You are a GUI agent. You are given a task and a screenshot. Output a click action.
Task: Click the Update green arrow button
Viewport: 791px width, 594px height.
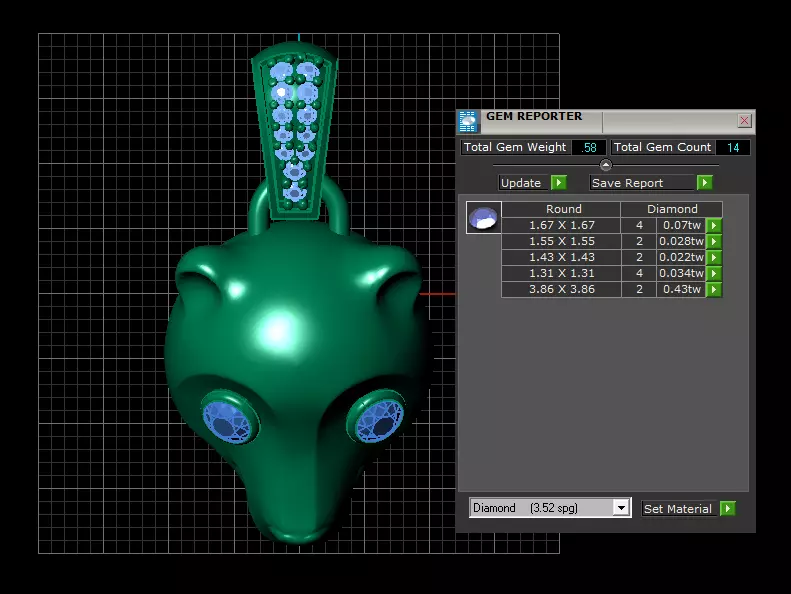[x=558, y=183]
